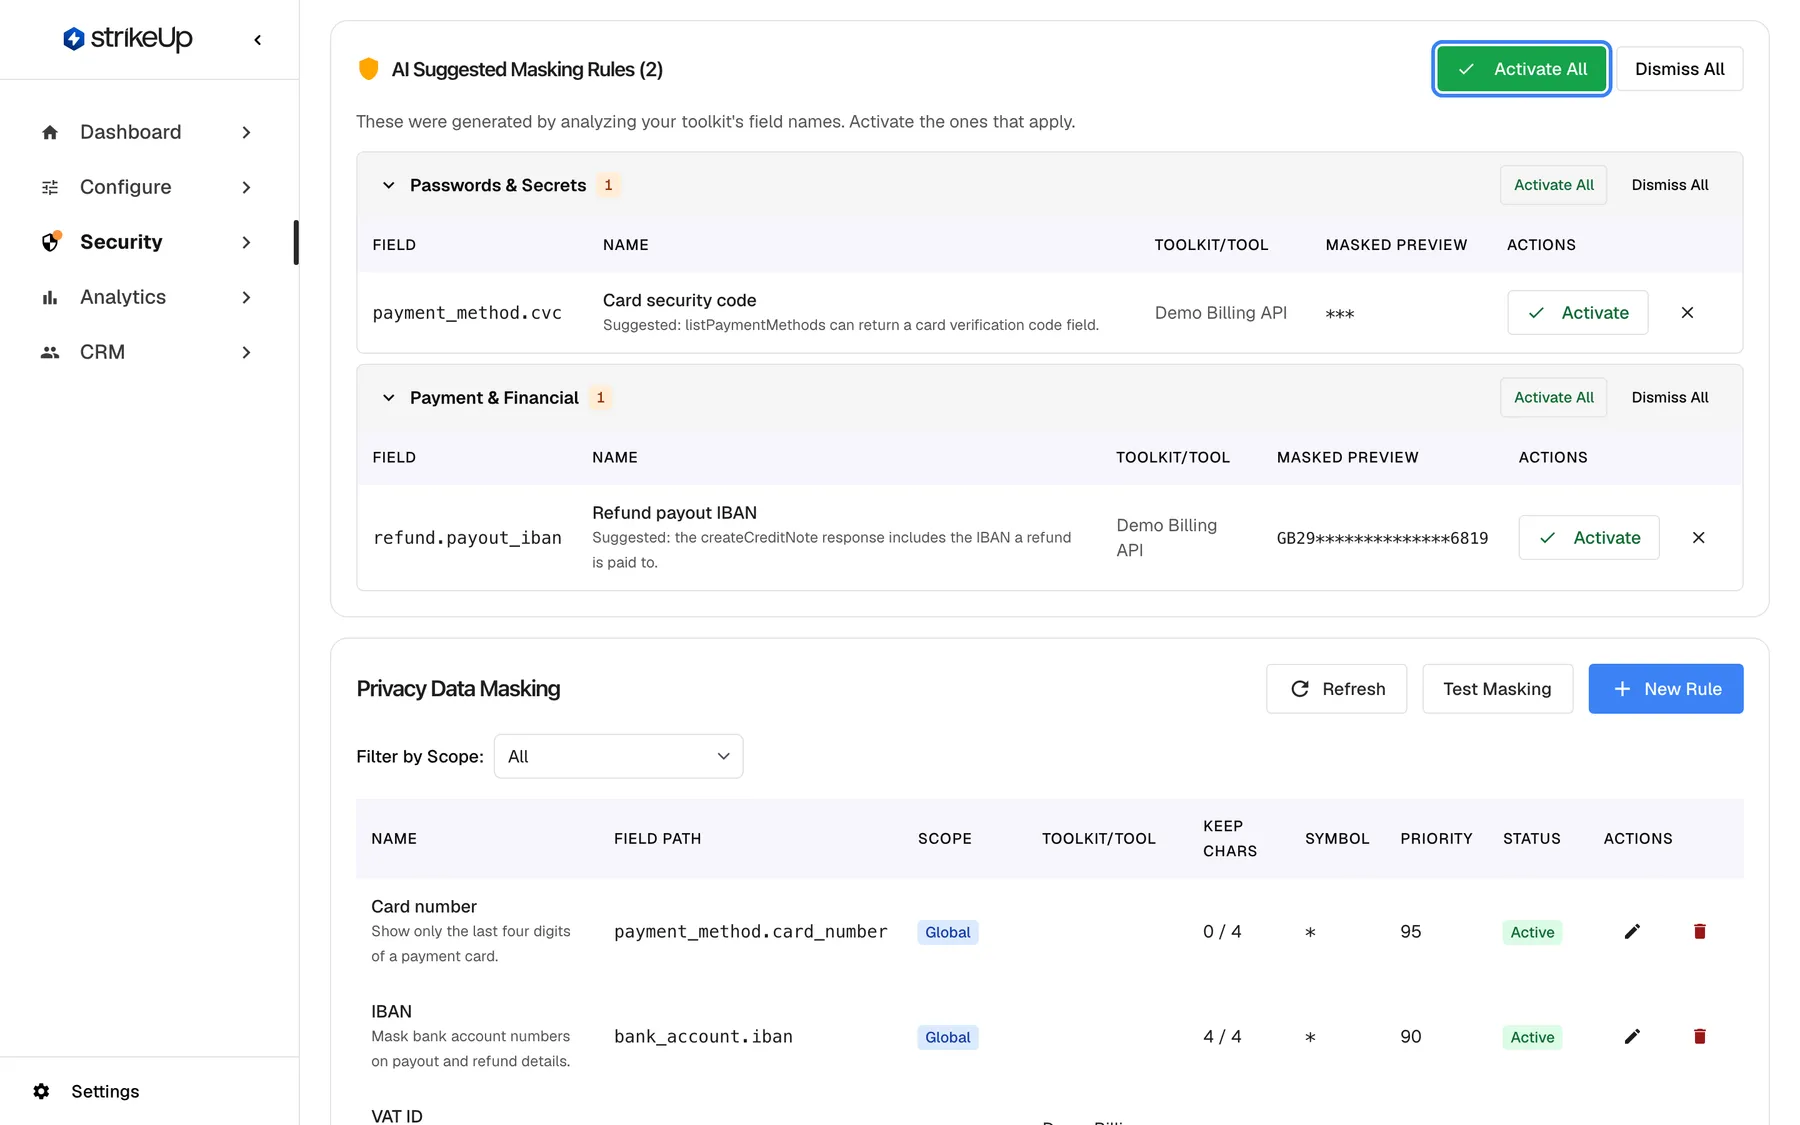Dismiss all Passwords & Secrets suggestions
The image size is (1800, 1125).
[1670, 185]
